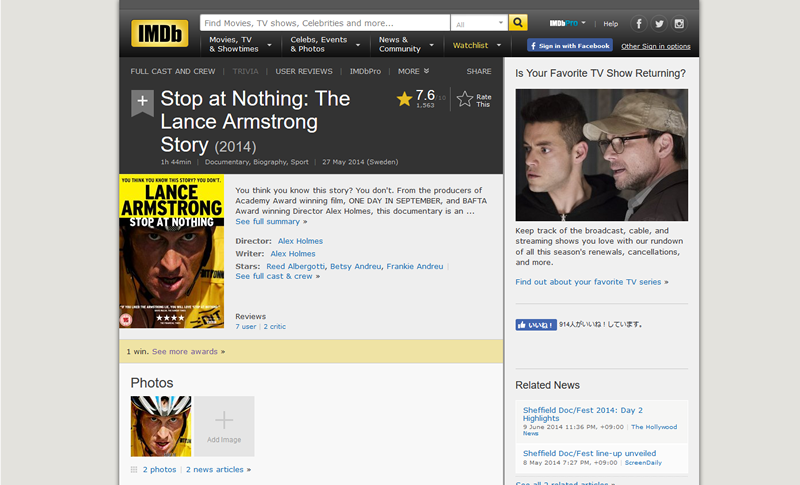Open the USER REVIEWS tab

[x=304, y=71]
